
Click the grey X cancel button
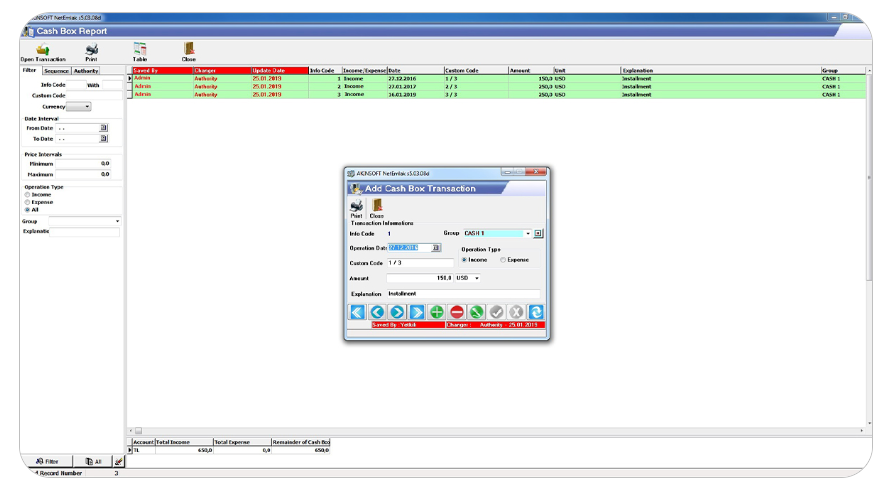tap(516, 312)
